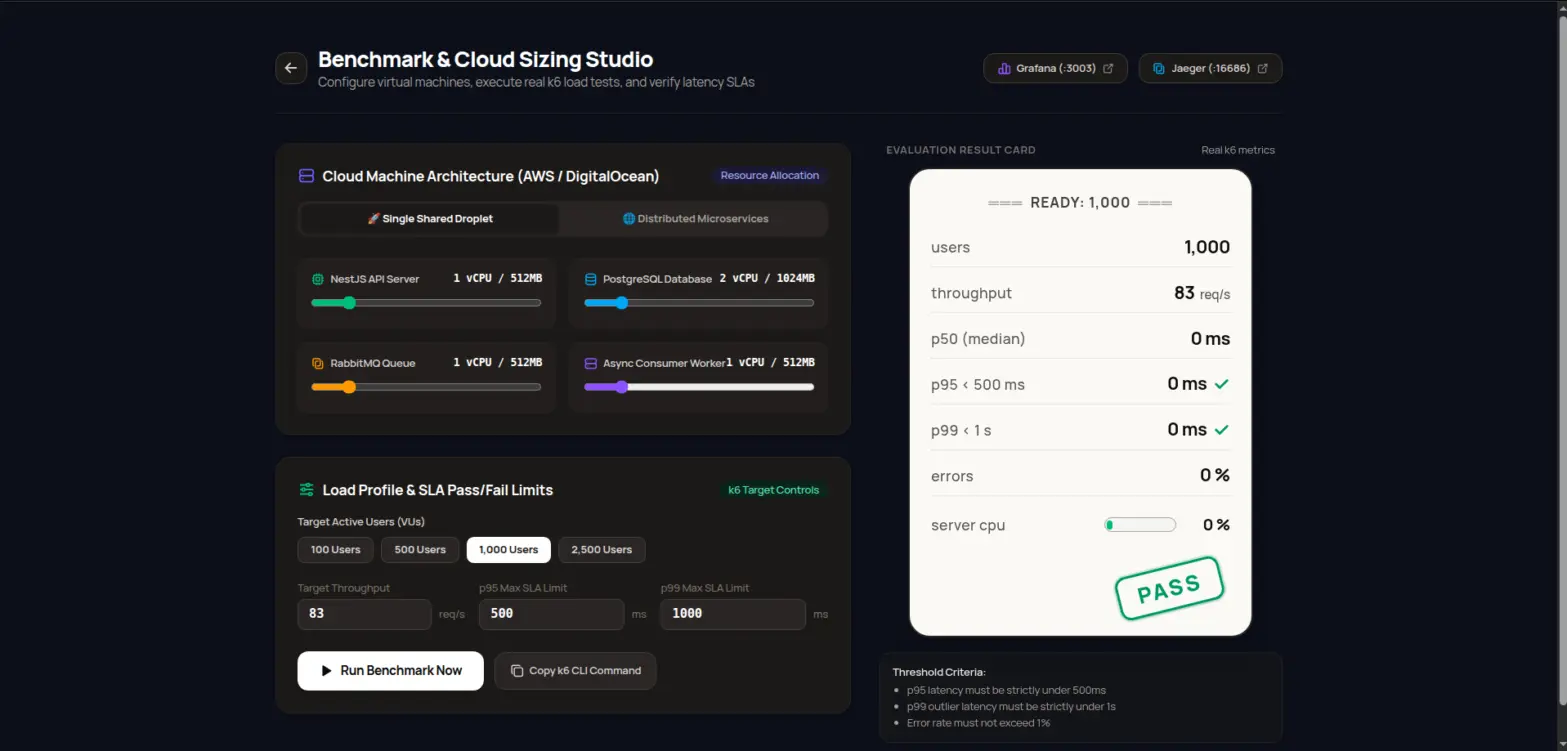Click the Resource Allocation badge
This screenshot has height=751, width=1567.
tap(770, 176)
